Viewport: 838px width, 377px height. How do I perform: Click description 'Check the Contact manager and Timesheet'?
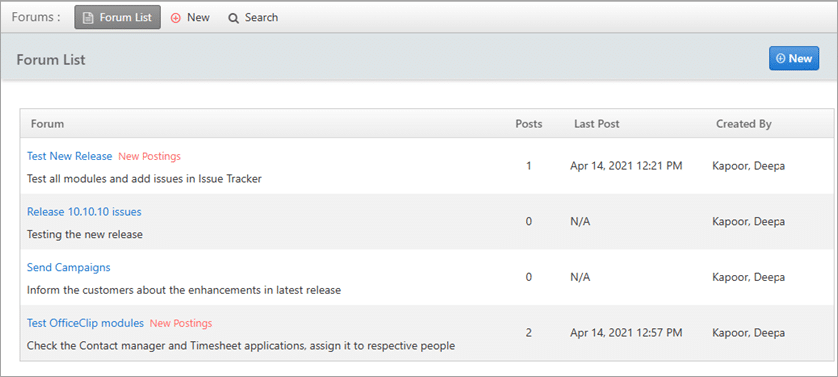pyautogui.click(x=240, y=346)
